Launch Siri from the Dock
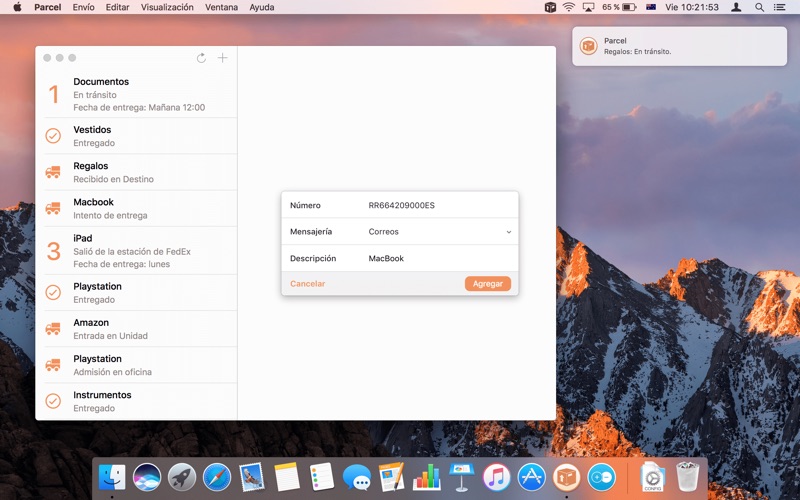800x500 pixels. tap(147, 478)
